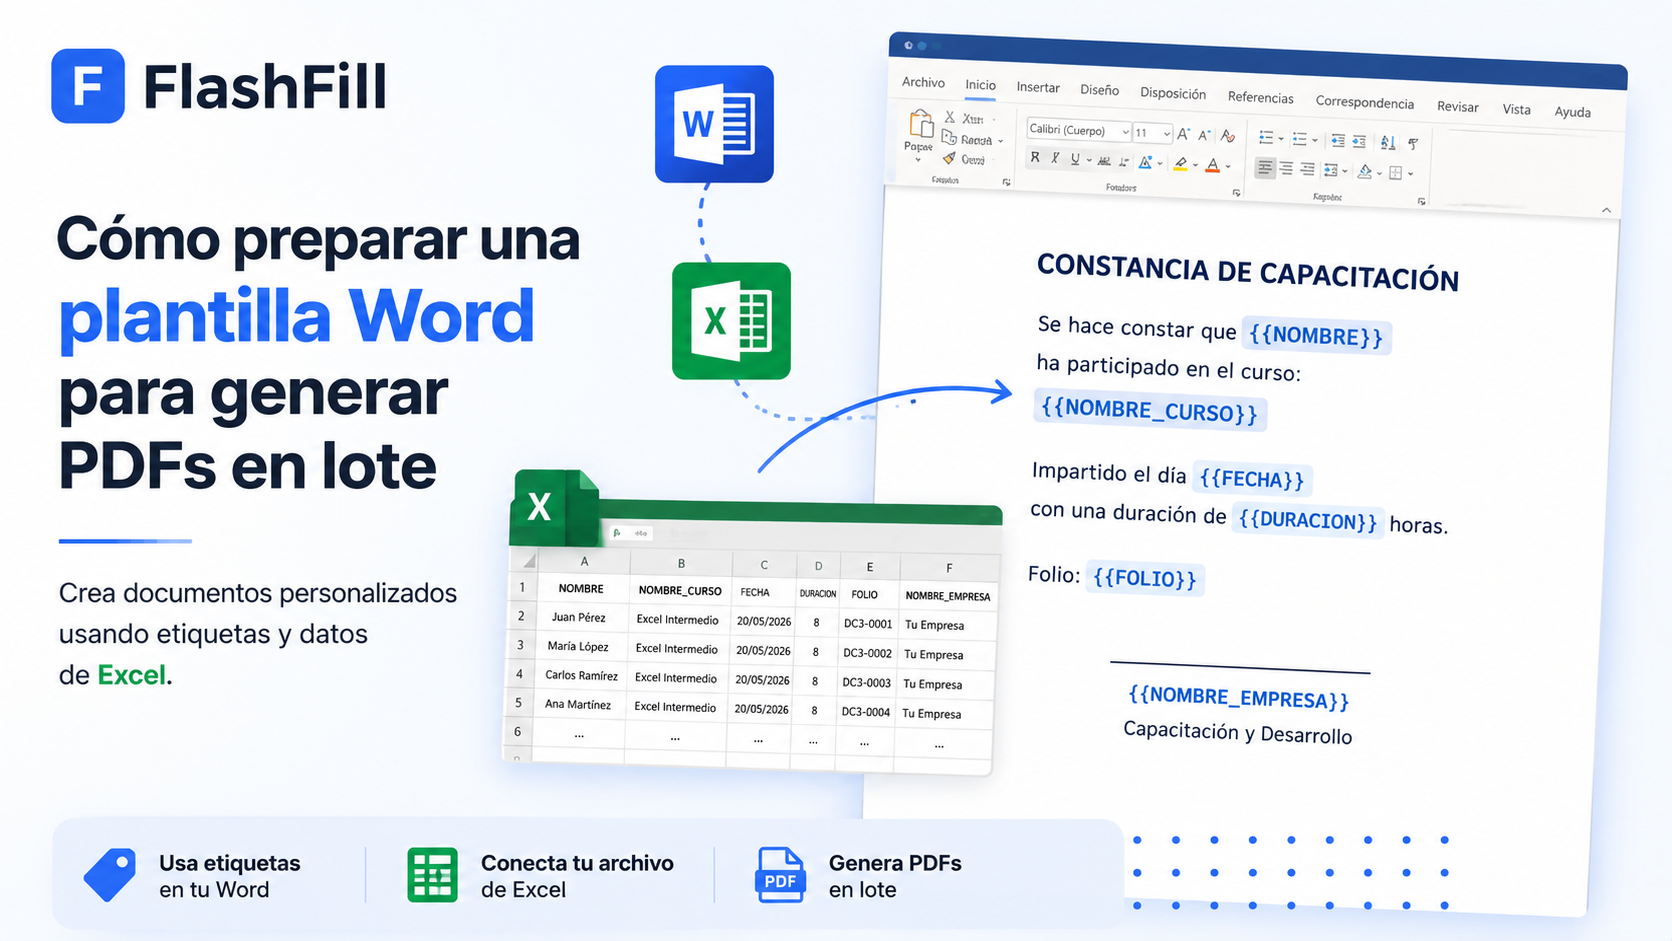
Task: Toggle strikethrough formatting
Action: (1104, 161)
